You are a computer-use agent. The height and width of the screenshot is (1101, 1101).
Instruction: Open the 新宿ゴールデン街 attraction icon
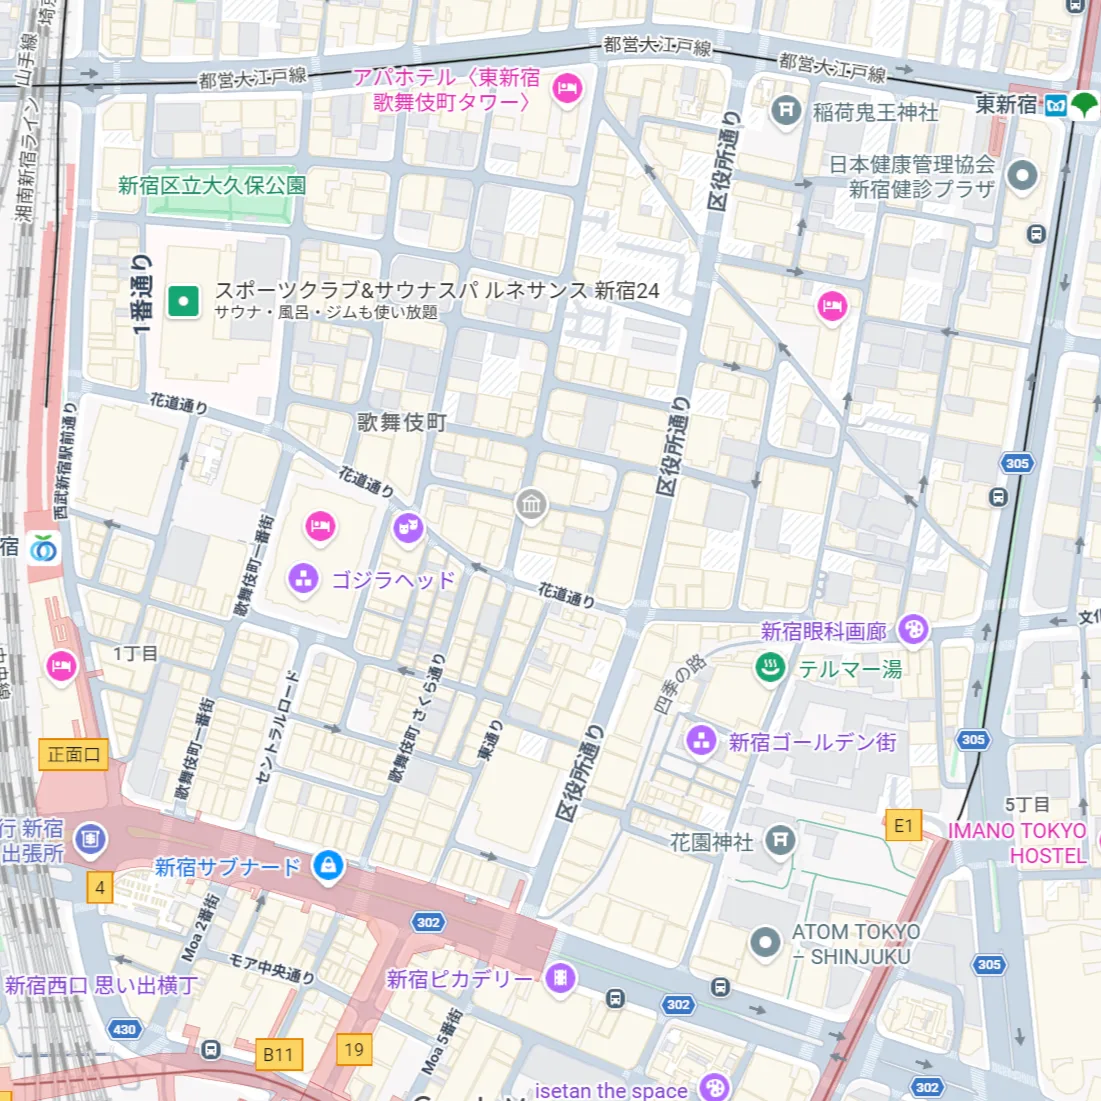click(x=700, y=740)
